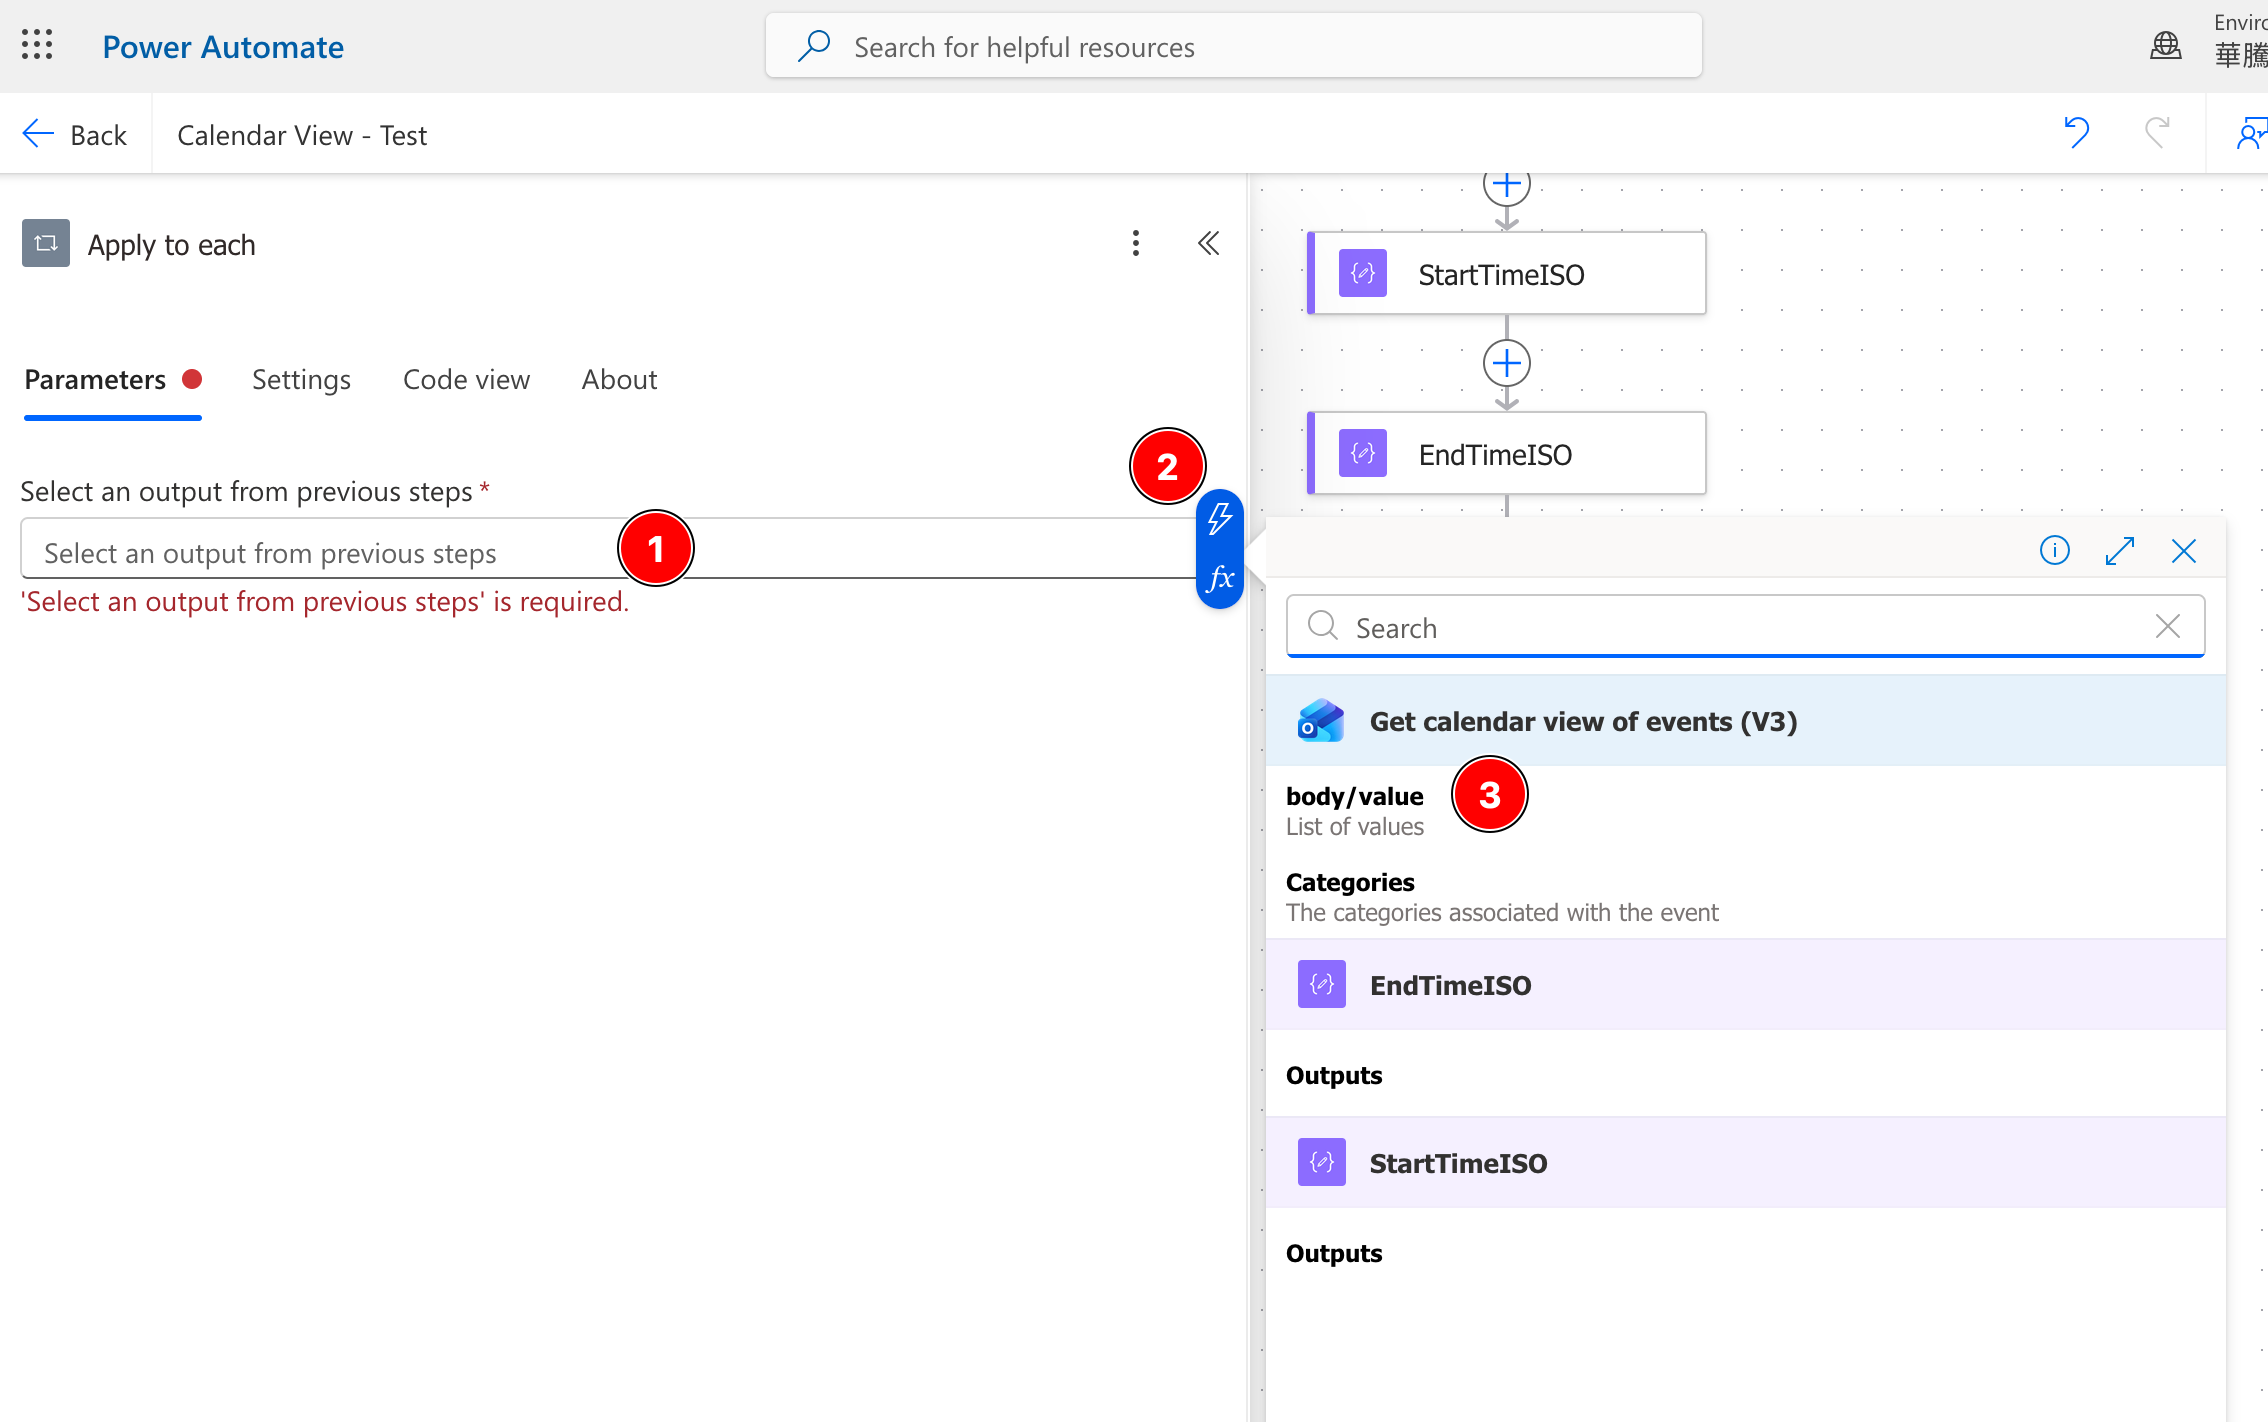Open the app launcher waffle menu
The height and width of the screenshot is (1422, 2268).
37,45
